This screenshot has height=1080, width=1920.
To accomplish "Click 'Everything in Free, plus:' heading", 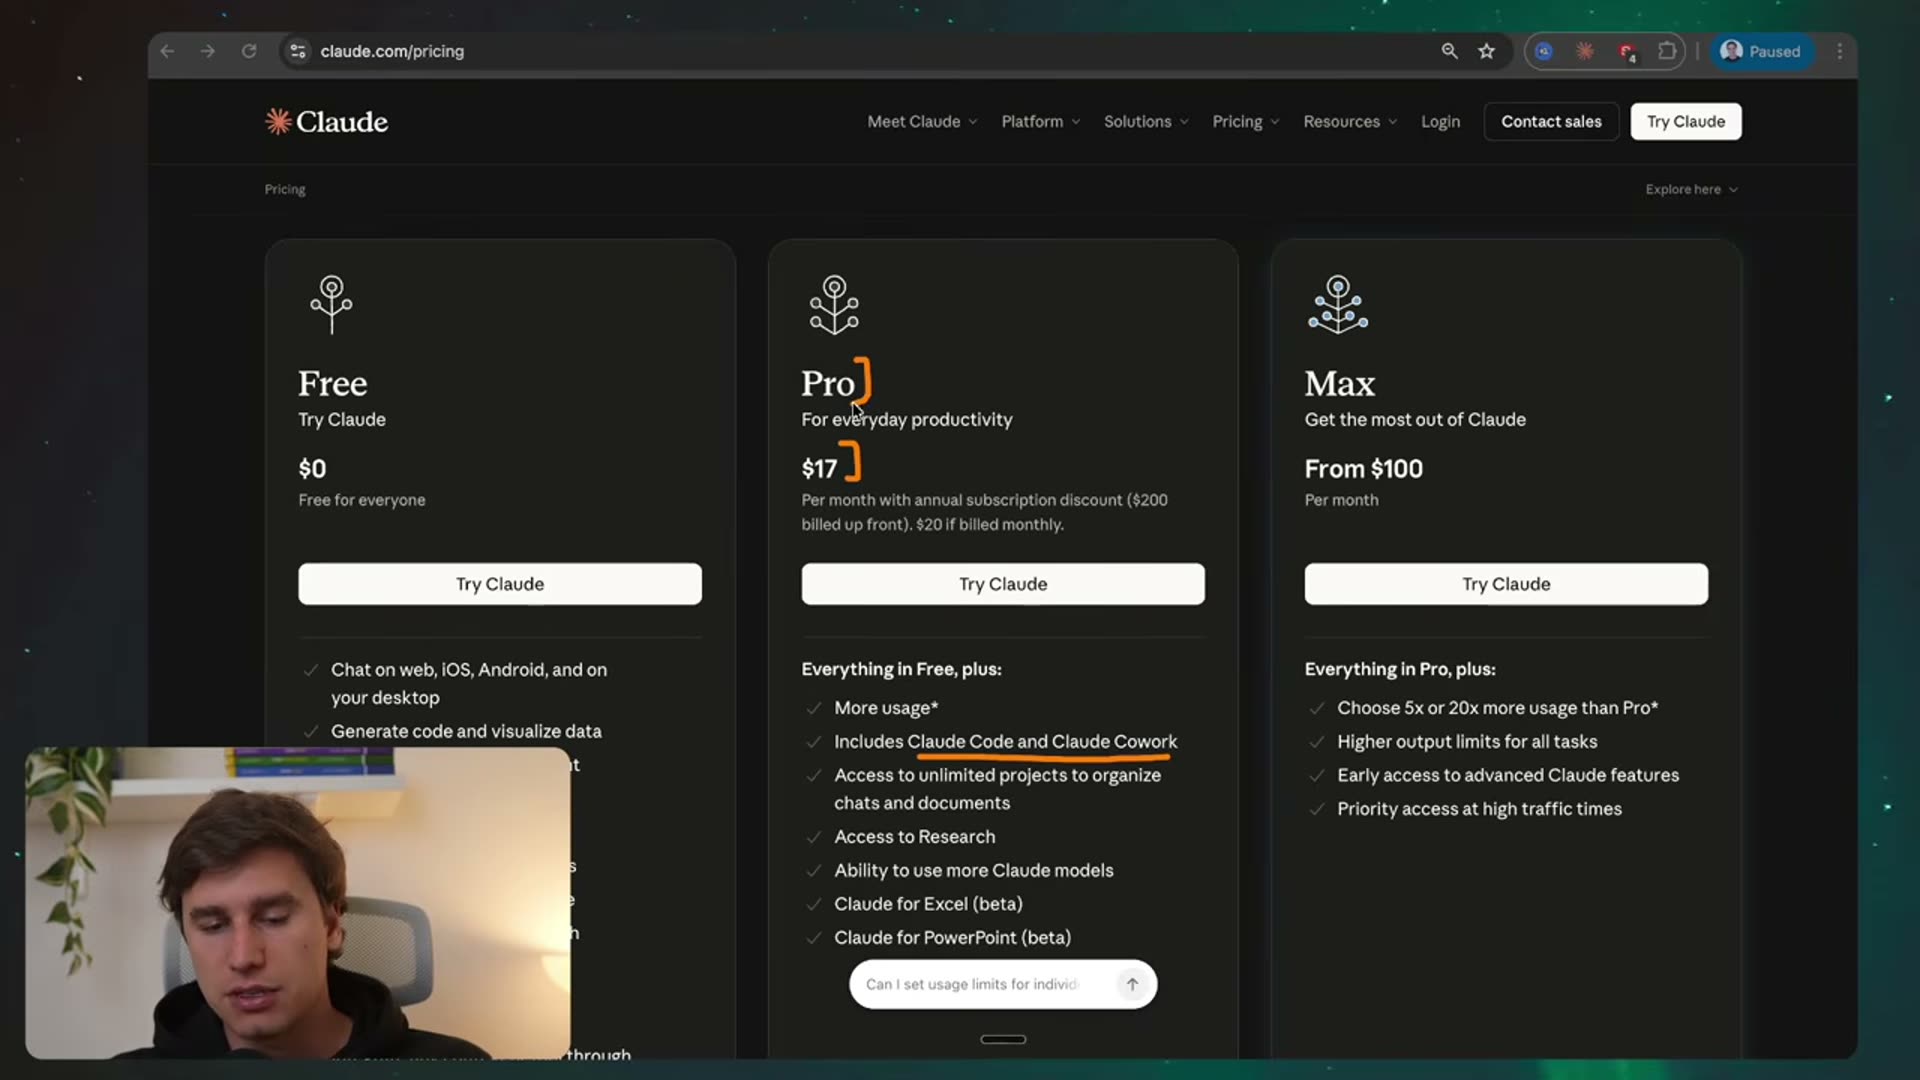I will [901, 669].
